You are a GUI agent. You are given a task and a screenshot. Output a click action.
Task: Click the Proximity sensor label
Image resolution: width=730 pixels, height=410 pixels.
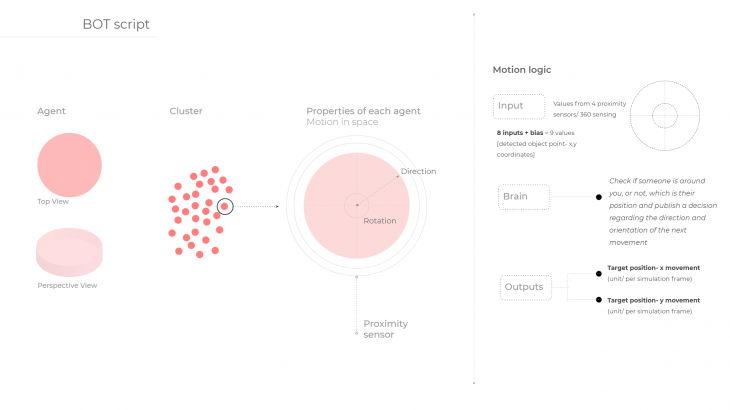coord(385,329)
